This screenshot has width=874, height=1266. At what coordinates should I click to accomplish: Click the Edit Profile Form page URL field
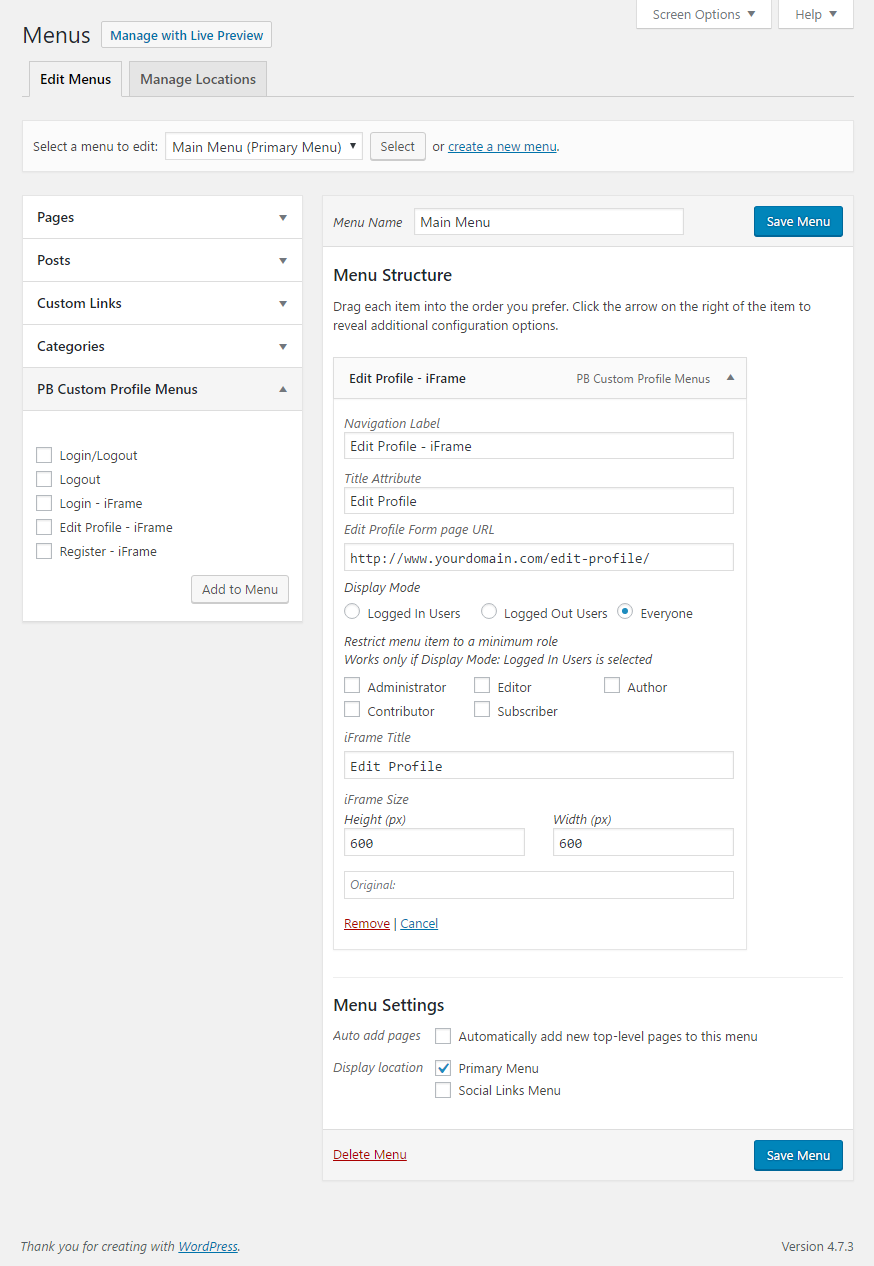(539, 557)
